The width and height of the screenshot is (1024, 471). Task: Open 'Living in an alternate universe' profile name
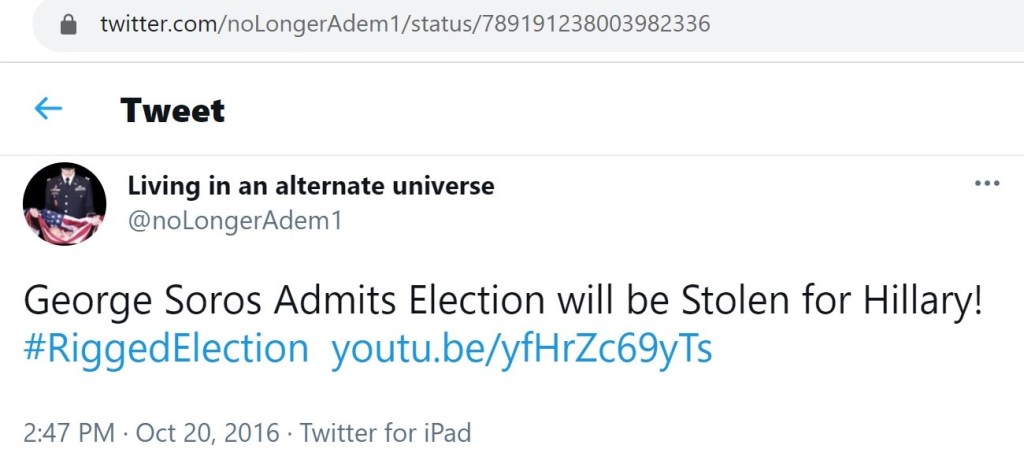click(310, 186)
